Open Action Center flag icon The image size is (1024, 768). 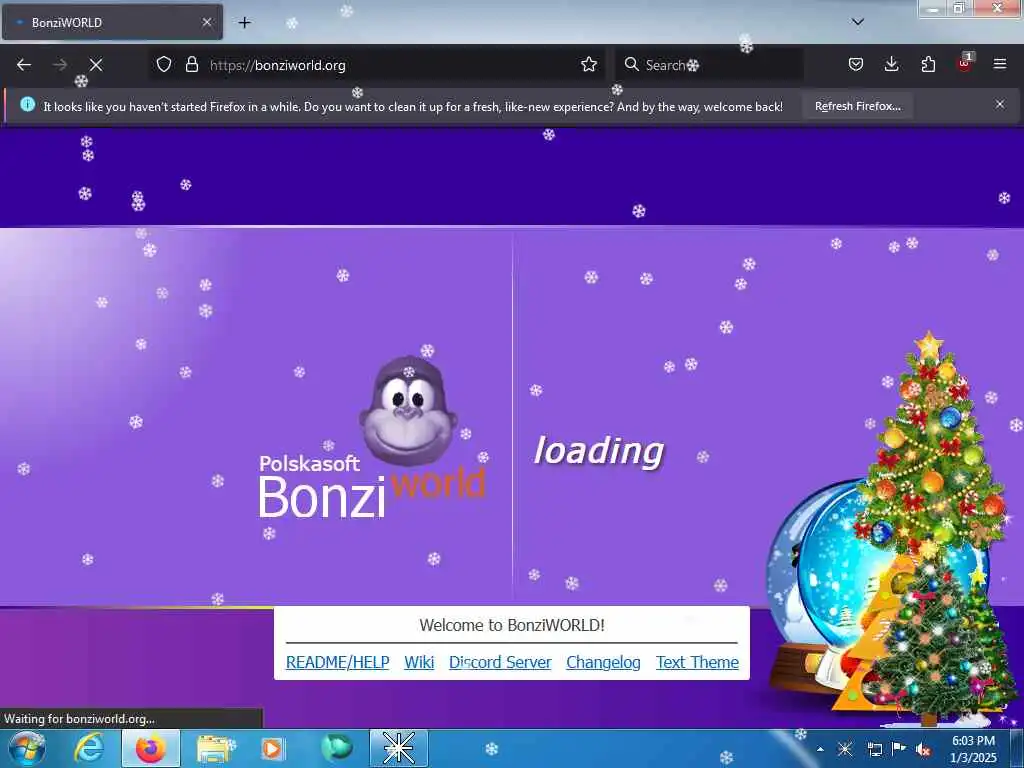[x=899, y=749]
